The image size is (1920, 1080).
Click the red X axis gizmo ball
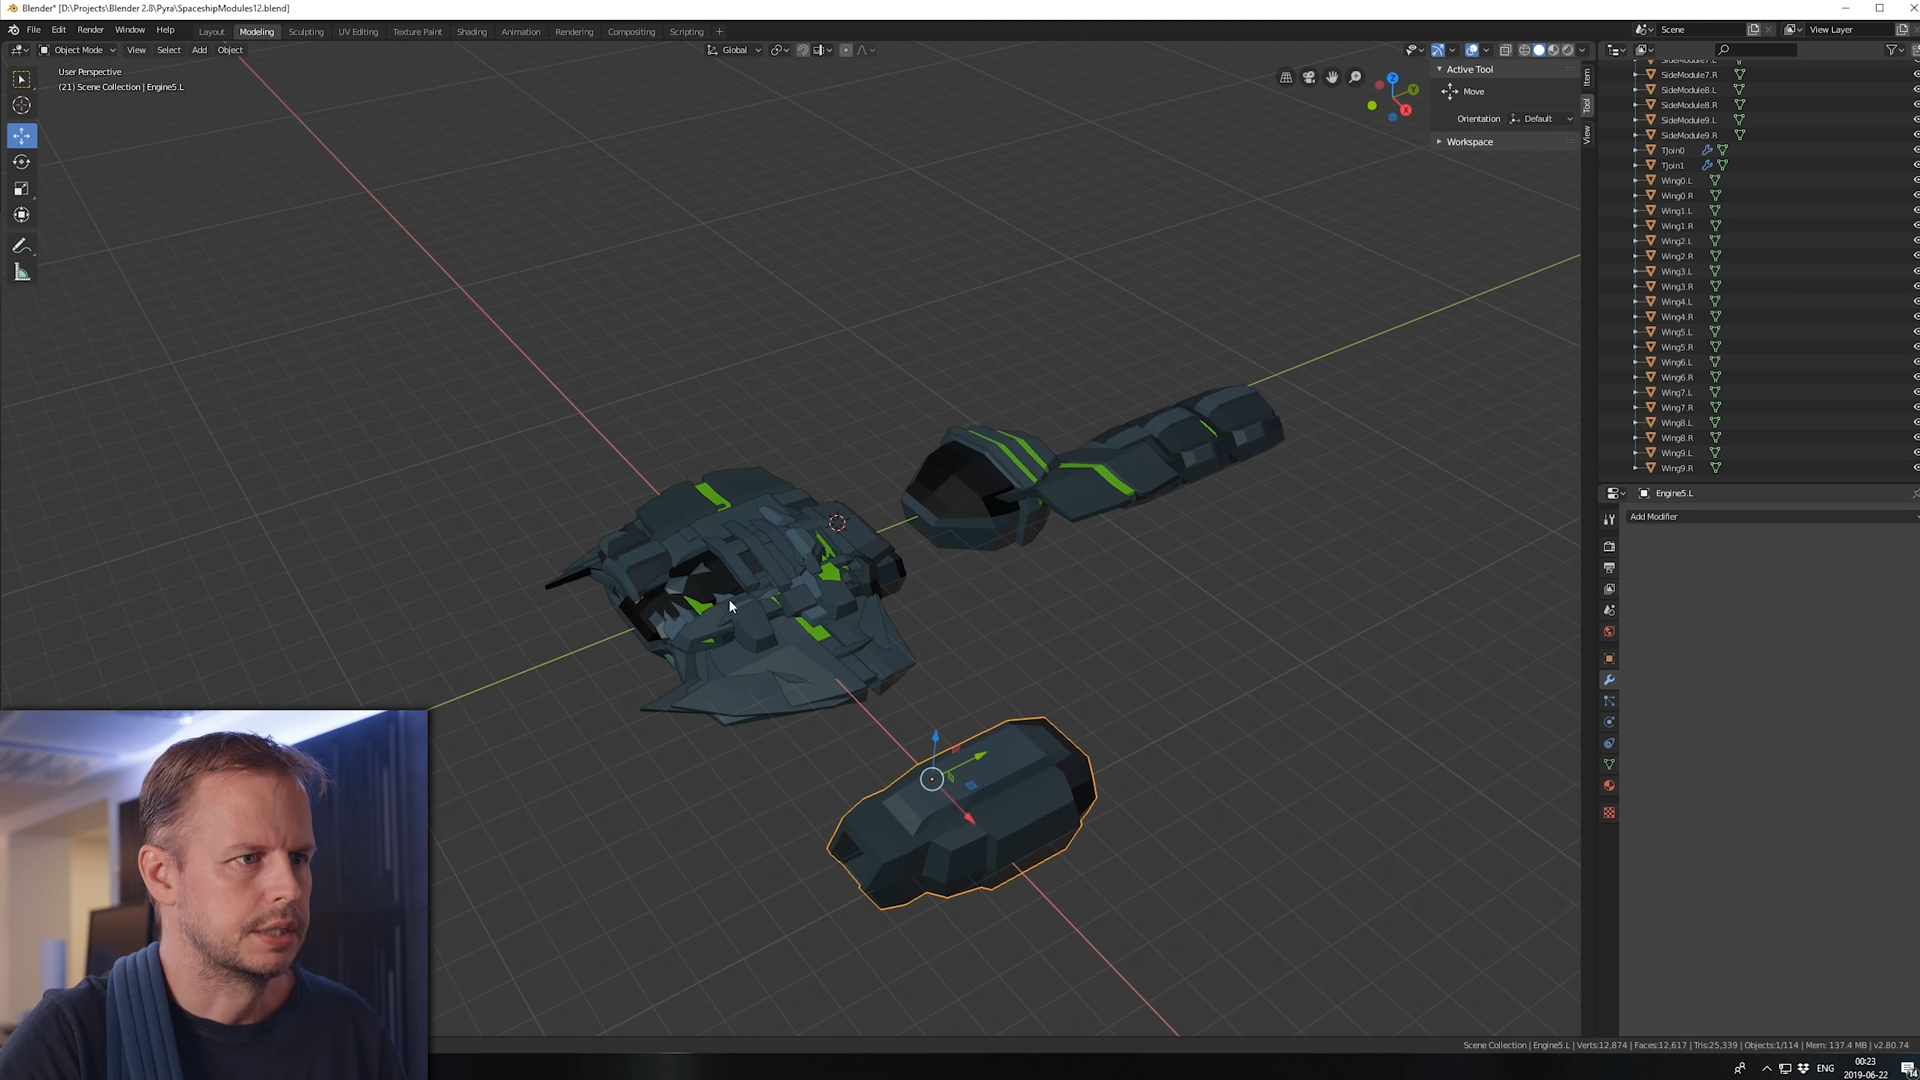(1406, 110)
